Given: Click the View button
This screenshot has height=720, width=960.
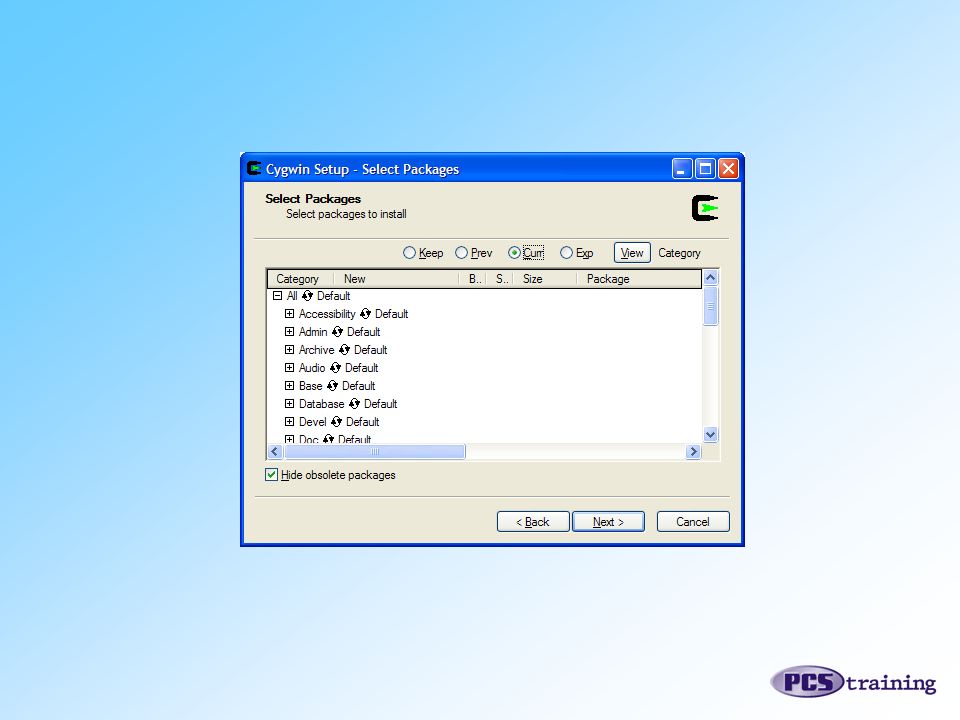Looking at the screenshot, I should [632, 253].
